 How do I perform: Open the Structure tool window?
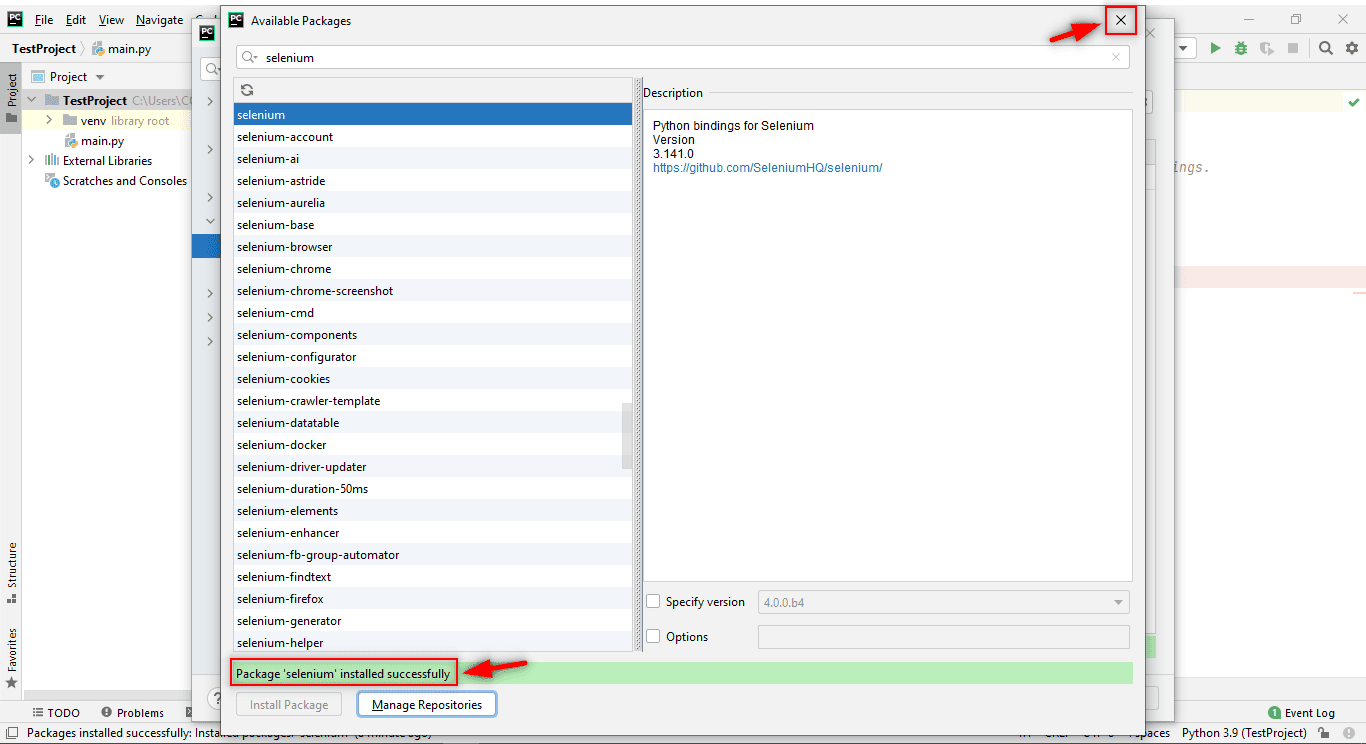12,572
